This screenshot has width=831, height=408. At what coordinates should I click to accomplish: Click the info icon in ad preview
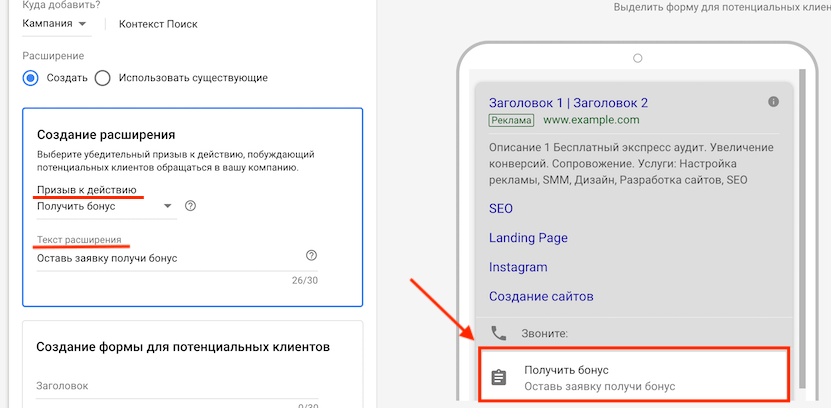click(x=773, y=102)
